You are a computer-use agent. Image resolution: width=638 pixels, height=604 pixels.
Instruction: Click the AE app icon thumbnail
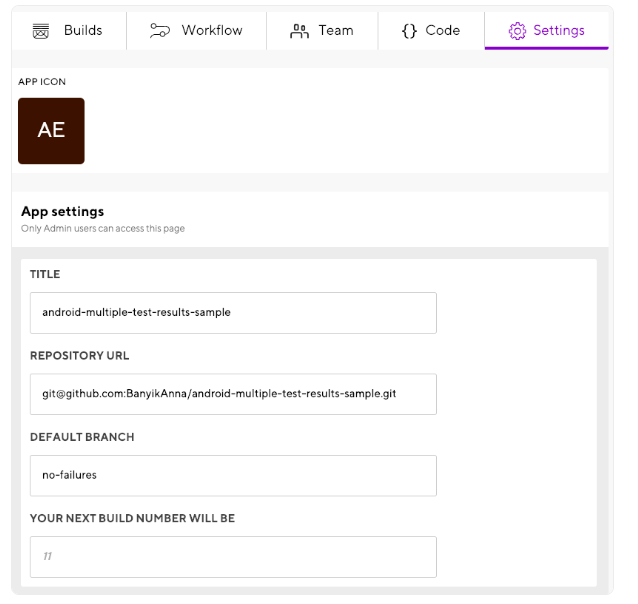coord(51,131)
